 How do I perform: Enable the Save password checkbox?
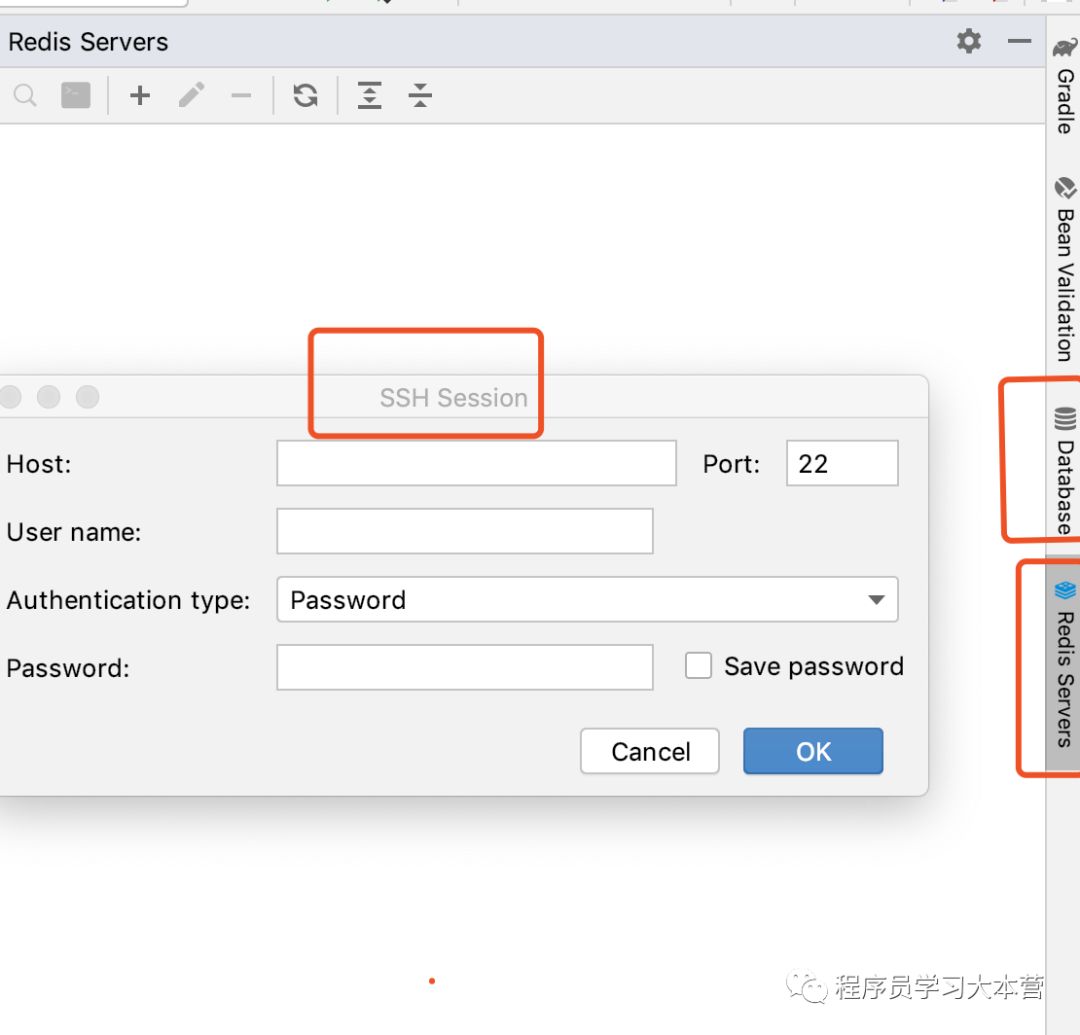[x=698, y=666]
